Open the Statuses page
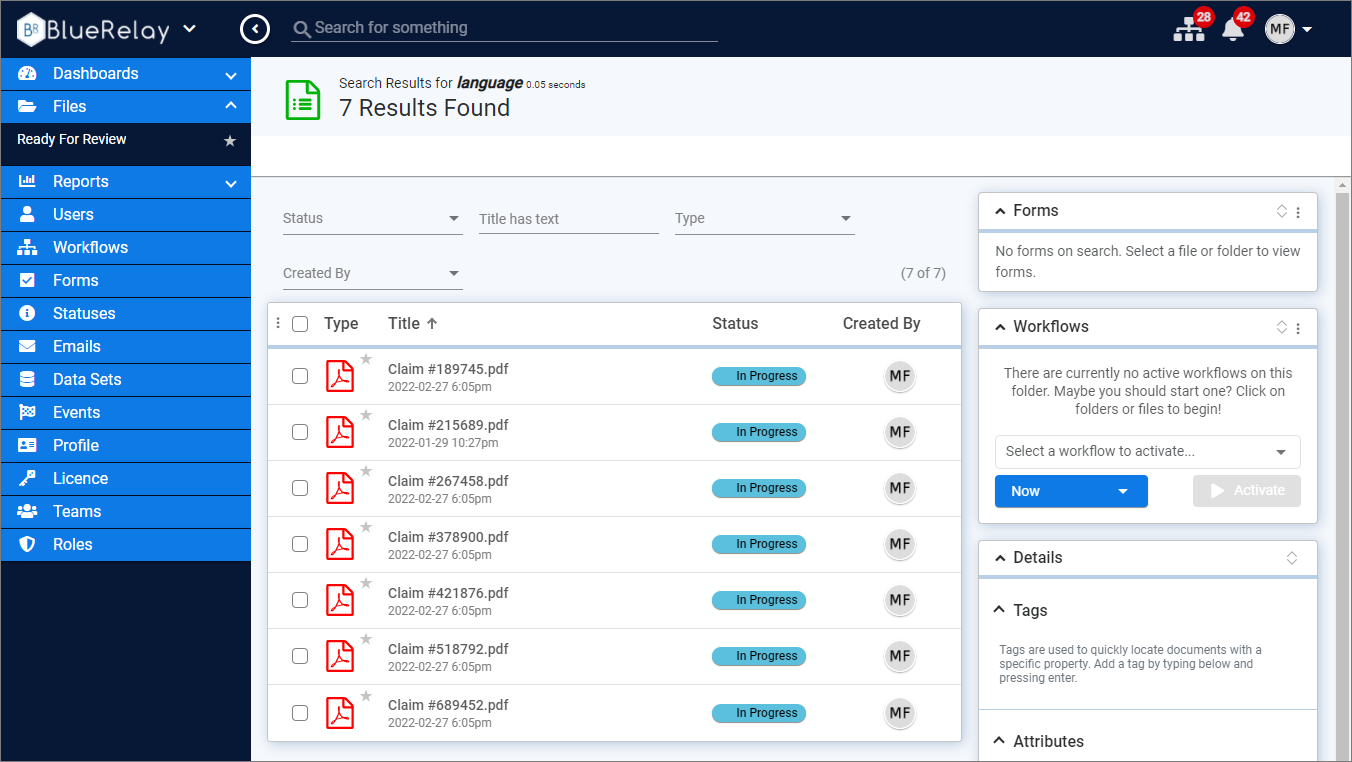Screen dimensions: 1352x762 click(126, 314)
